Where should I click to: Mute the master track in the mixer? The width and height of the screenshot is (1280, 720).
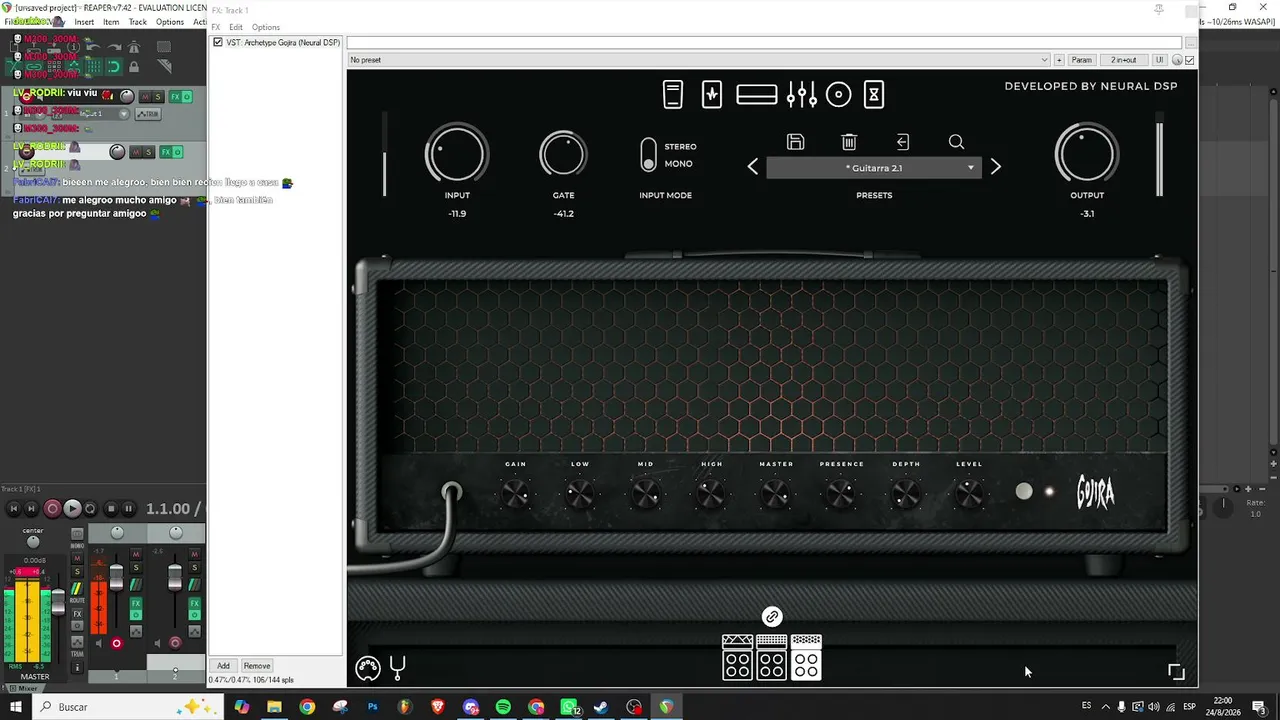[78, 558]
